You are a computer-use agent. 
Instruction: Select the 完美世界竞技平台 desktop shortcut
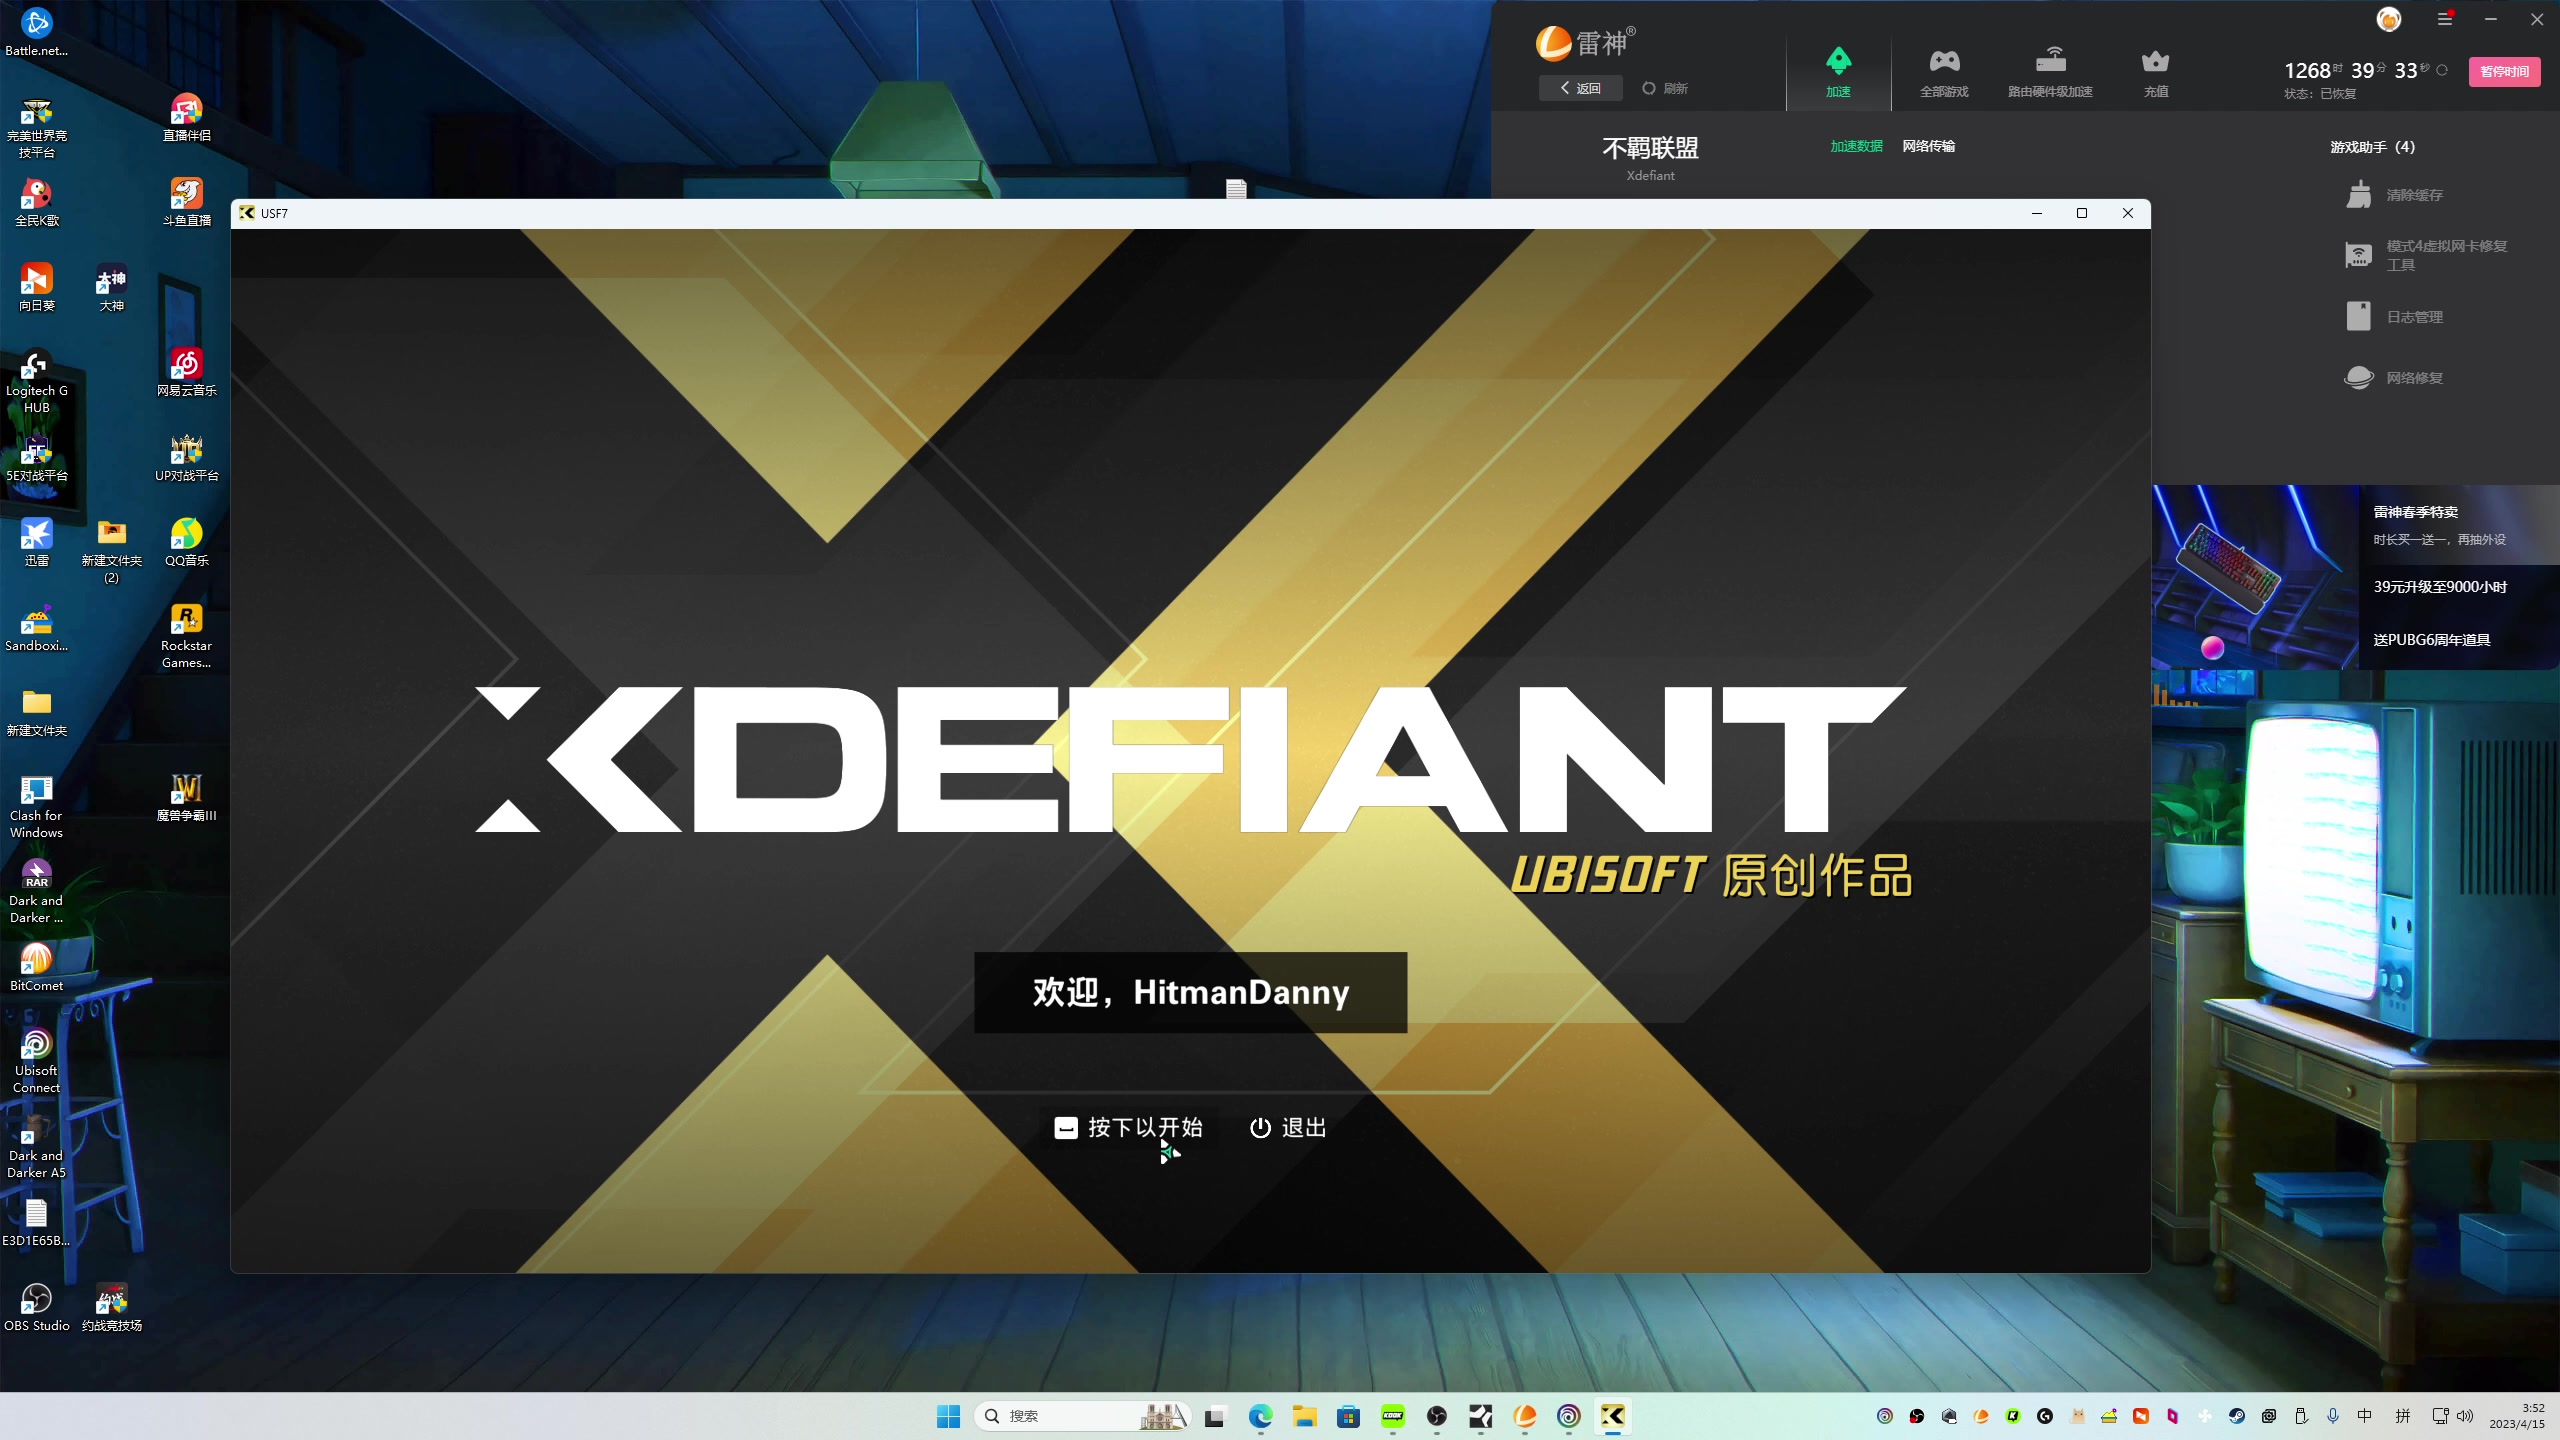tap(37, 128)
